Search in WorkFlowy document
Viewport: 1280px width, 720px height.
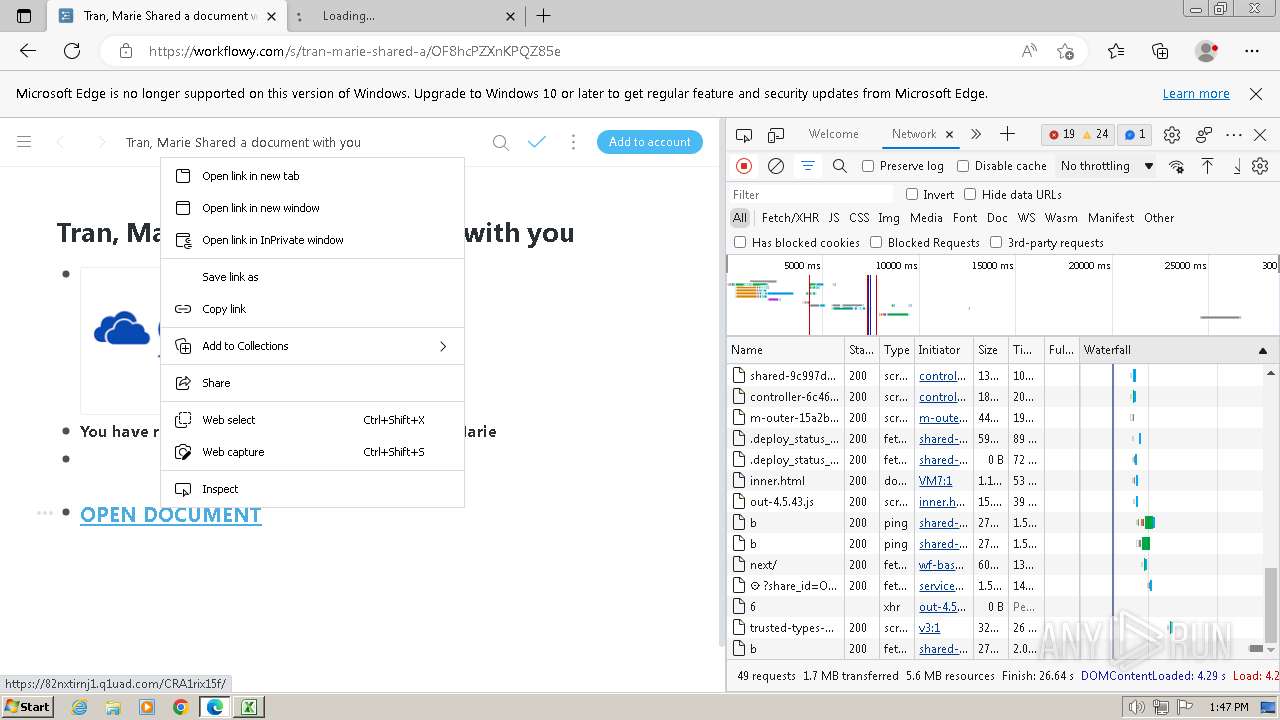[501, 142]
